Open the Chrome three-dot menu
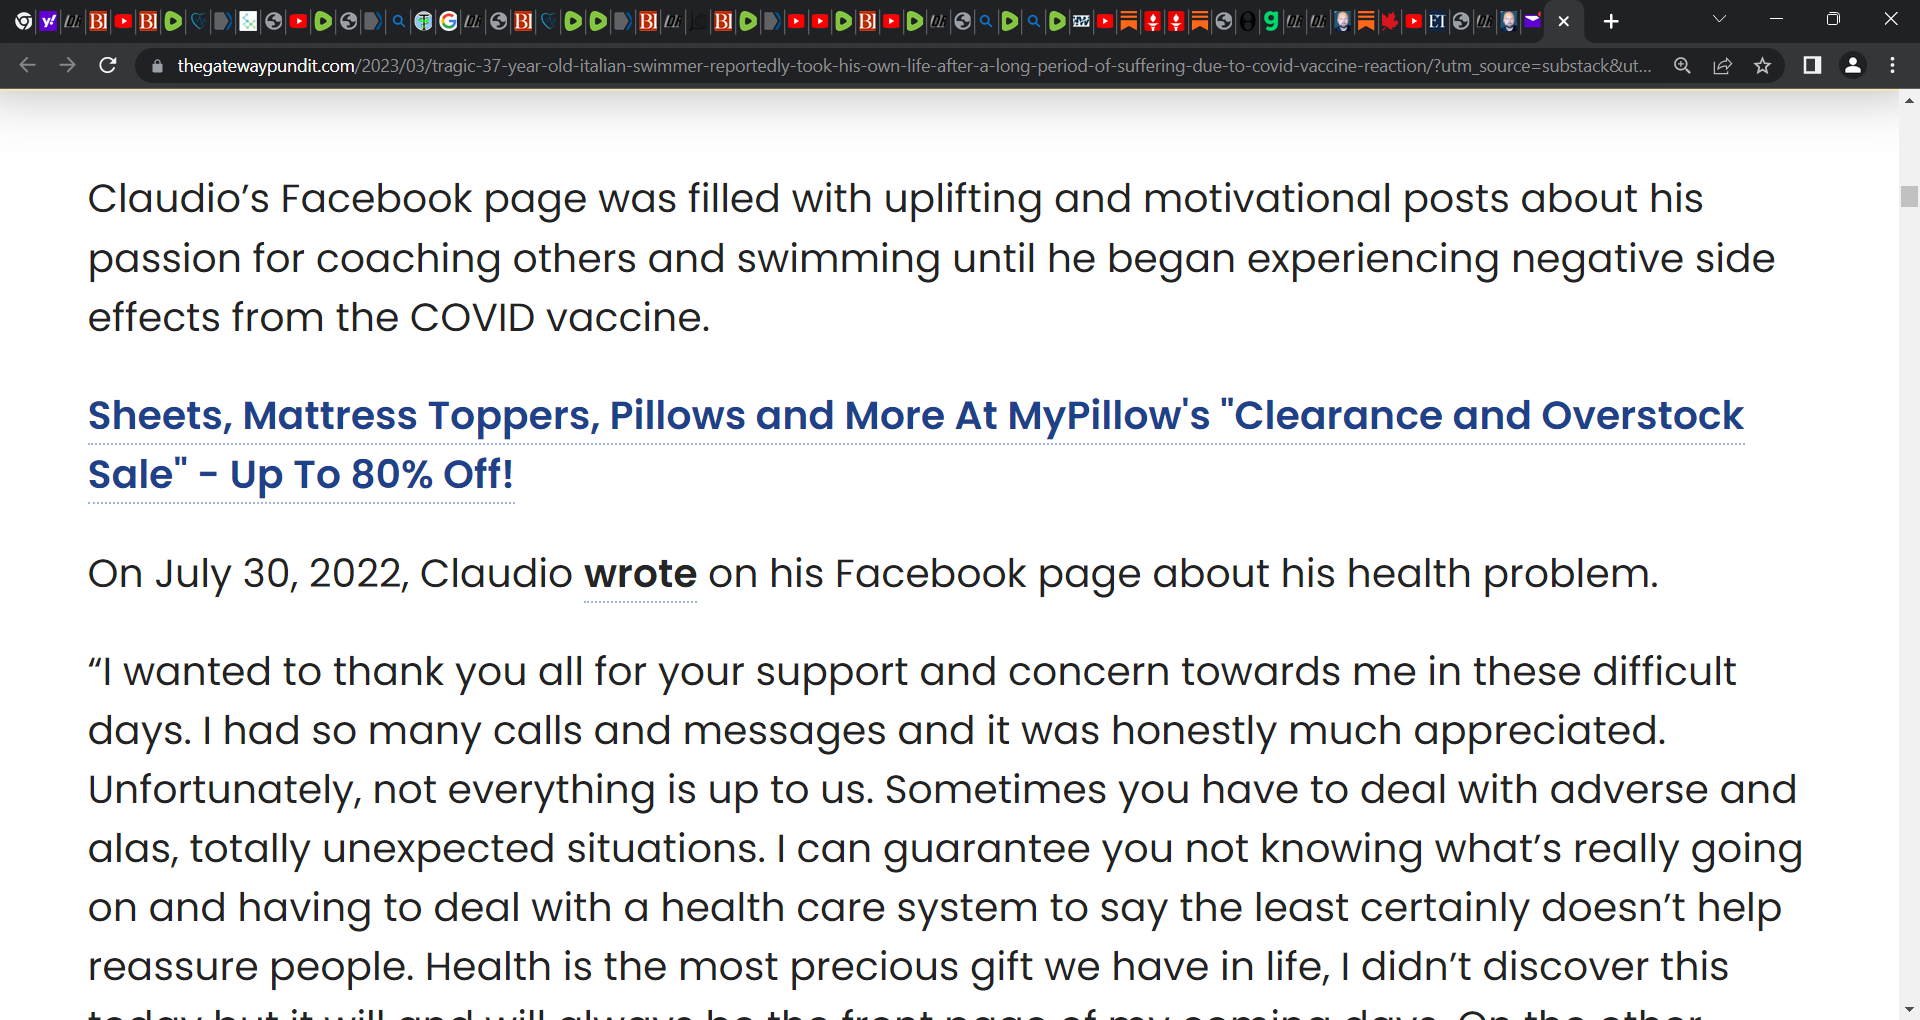The width and height of the screenshot is (1920, 1020). [x=1892, y=66]
